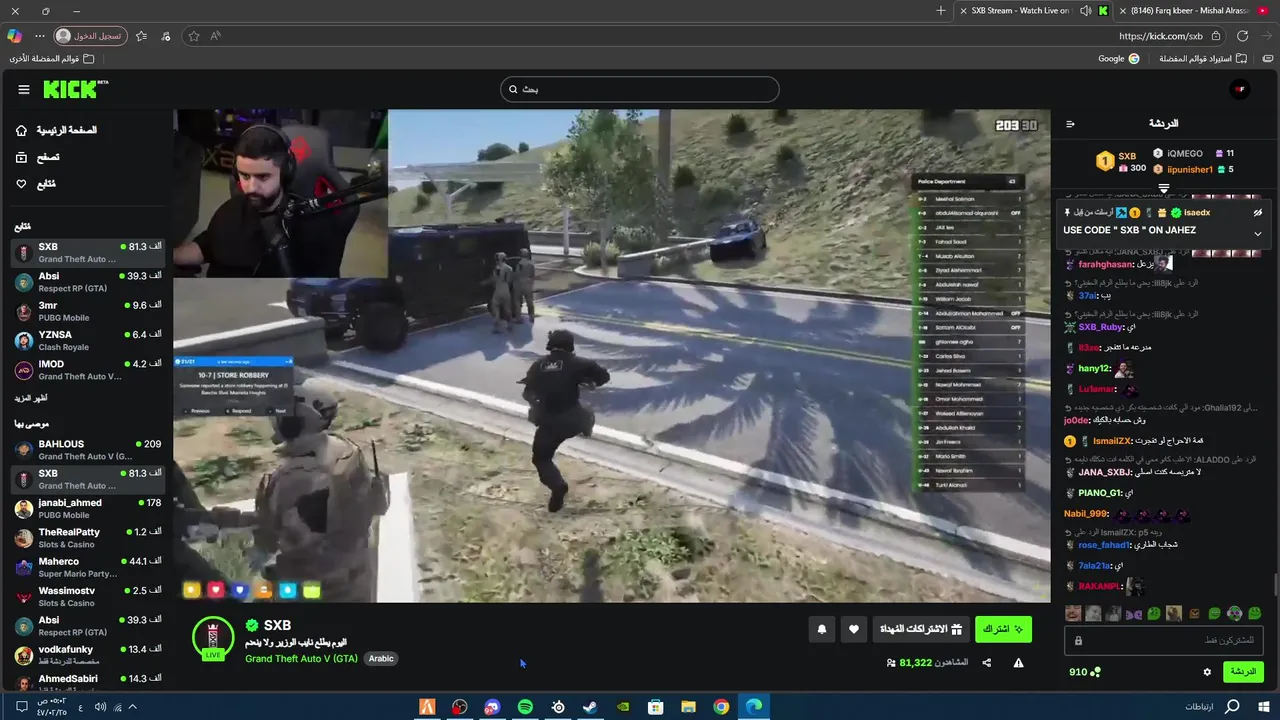The height and width of the screenshot is (720, 1280).
Task: Open Microsoft Store from the taskbar
Action: tap(655, 707)
